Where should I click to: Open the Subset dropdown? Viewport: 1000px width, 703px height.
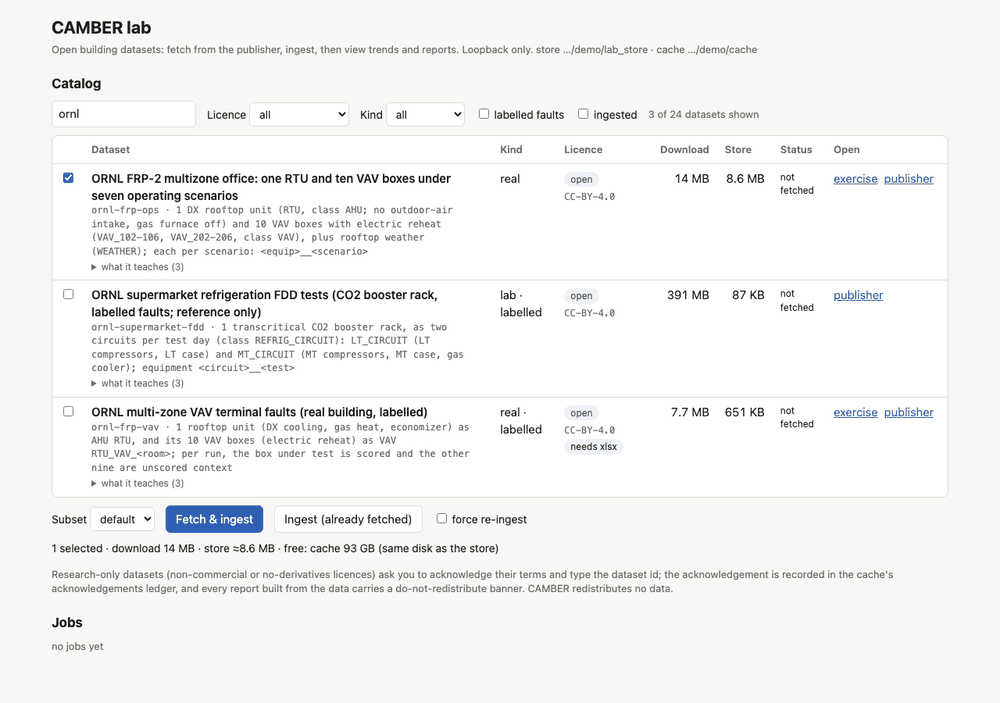tap(122, 519)
